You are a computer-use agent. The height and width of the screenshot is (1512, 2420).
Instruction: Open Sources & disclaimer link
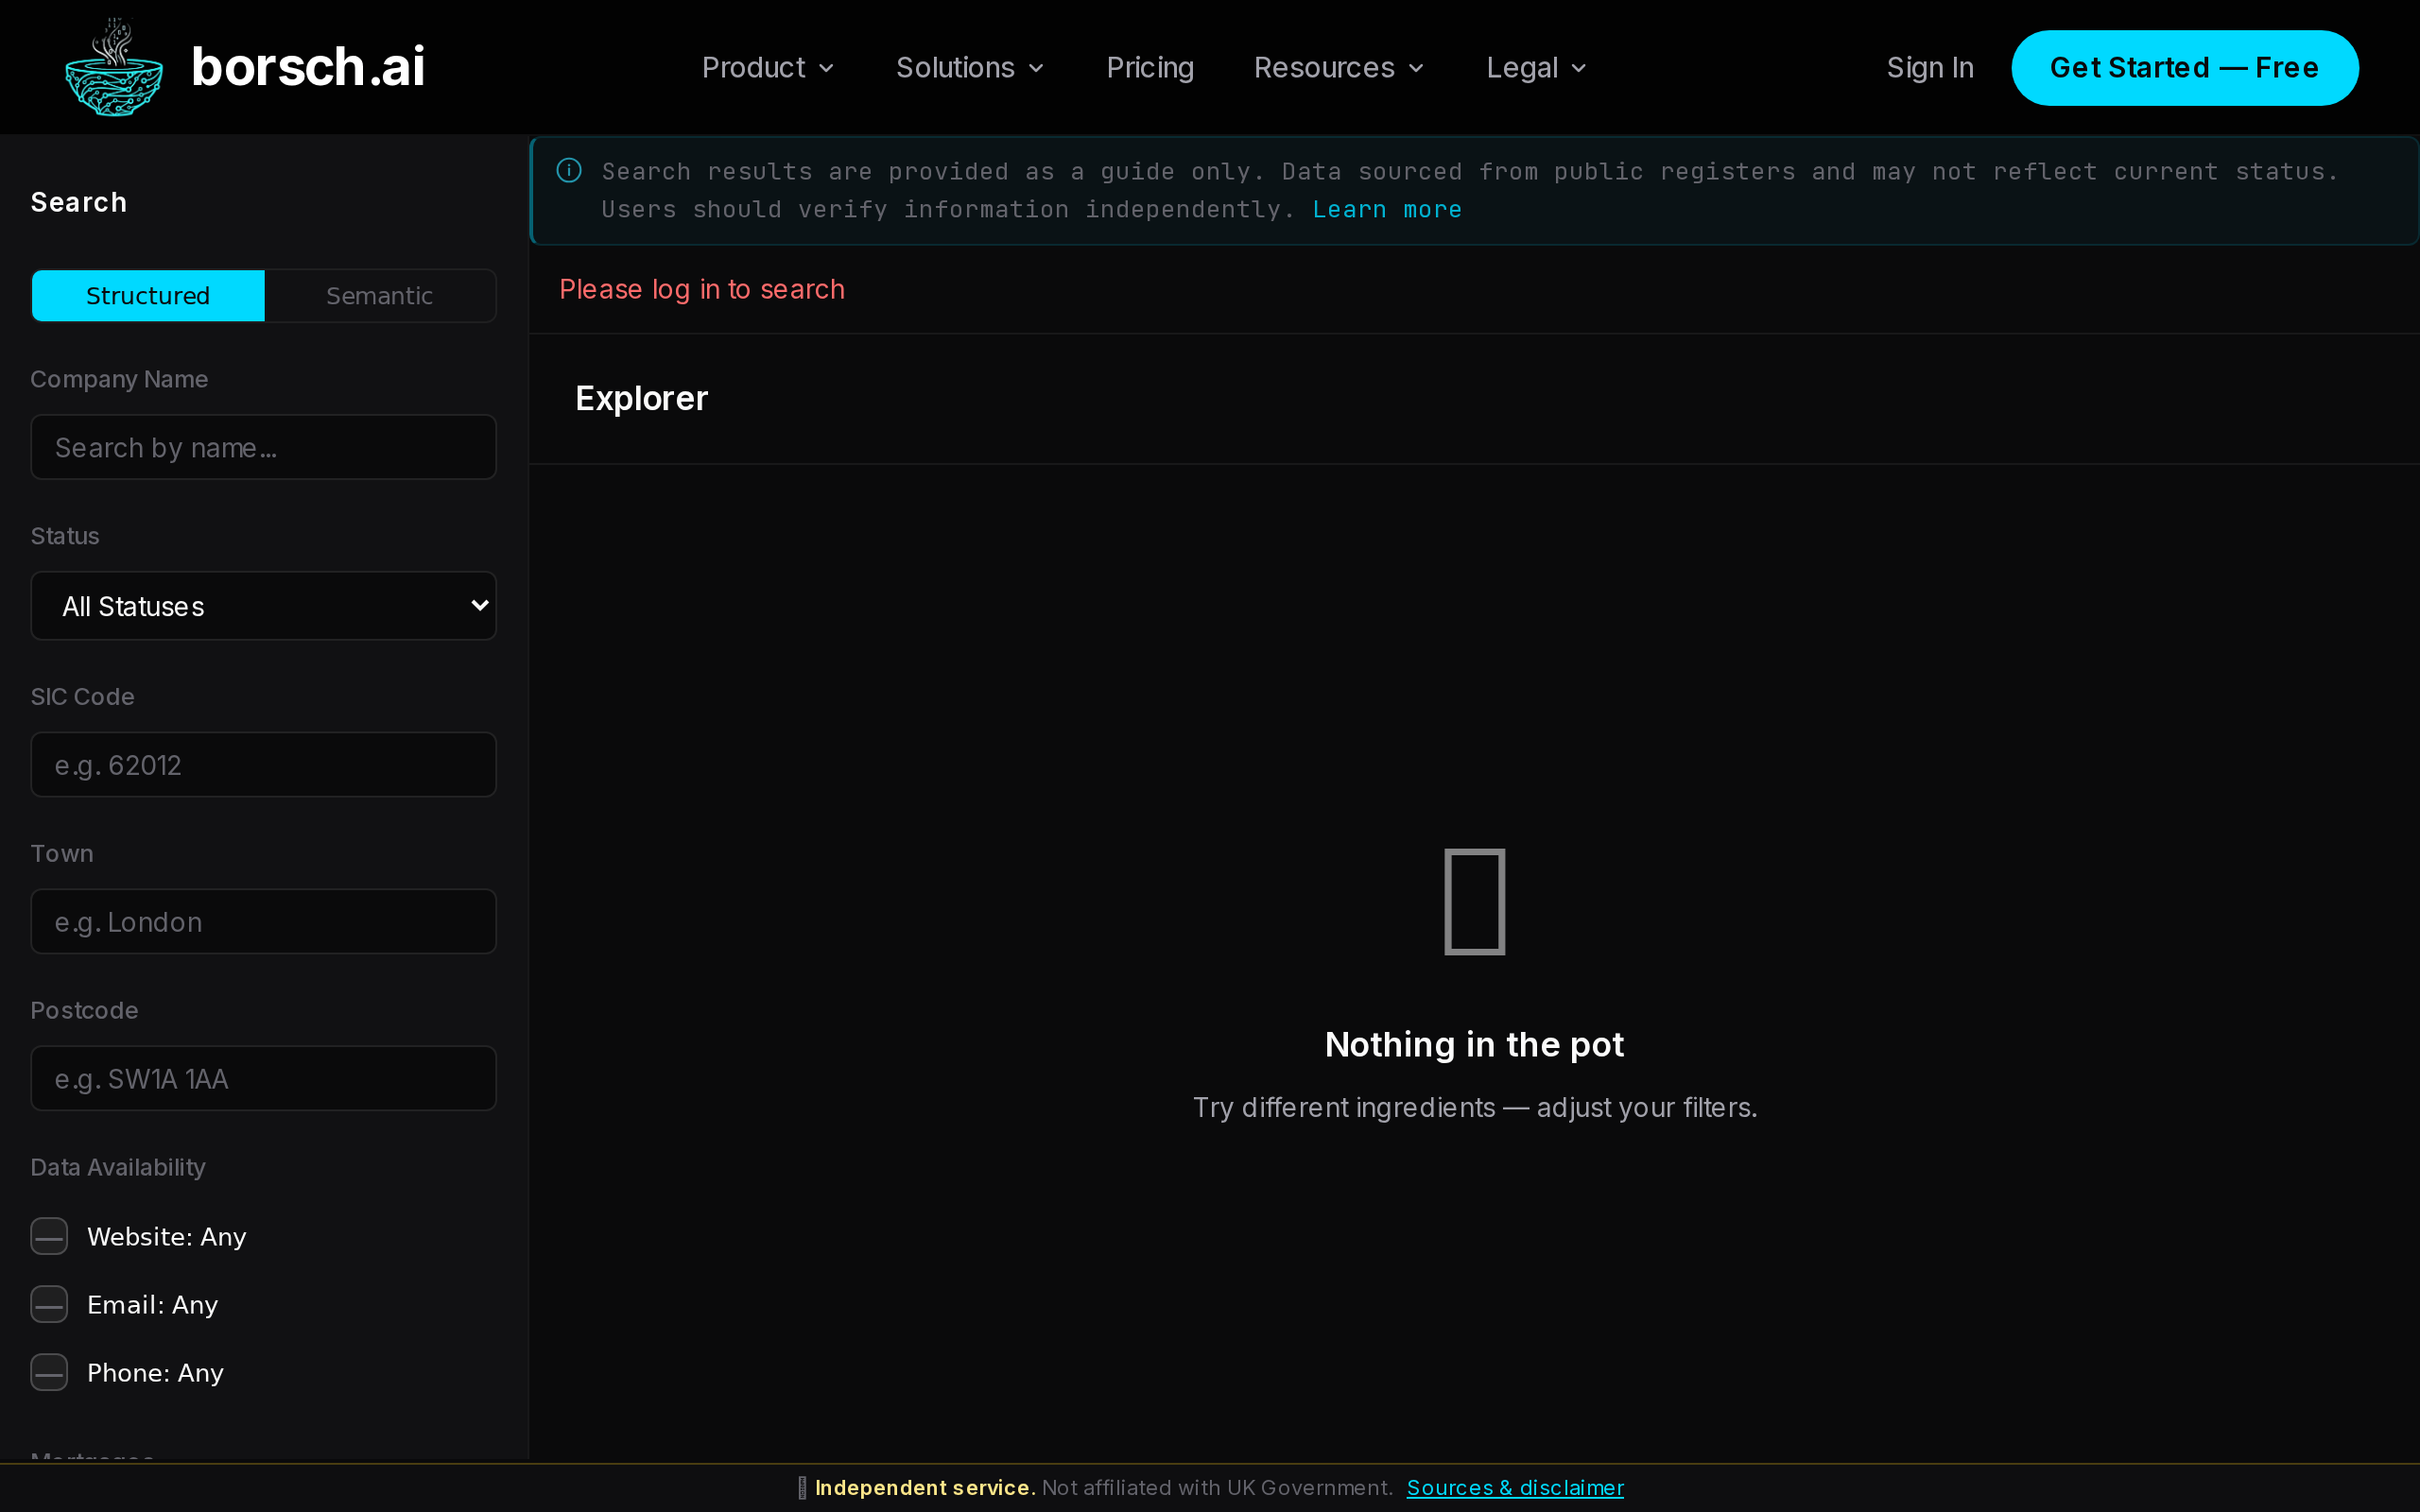(1514, 1488)
